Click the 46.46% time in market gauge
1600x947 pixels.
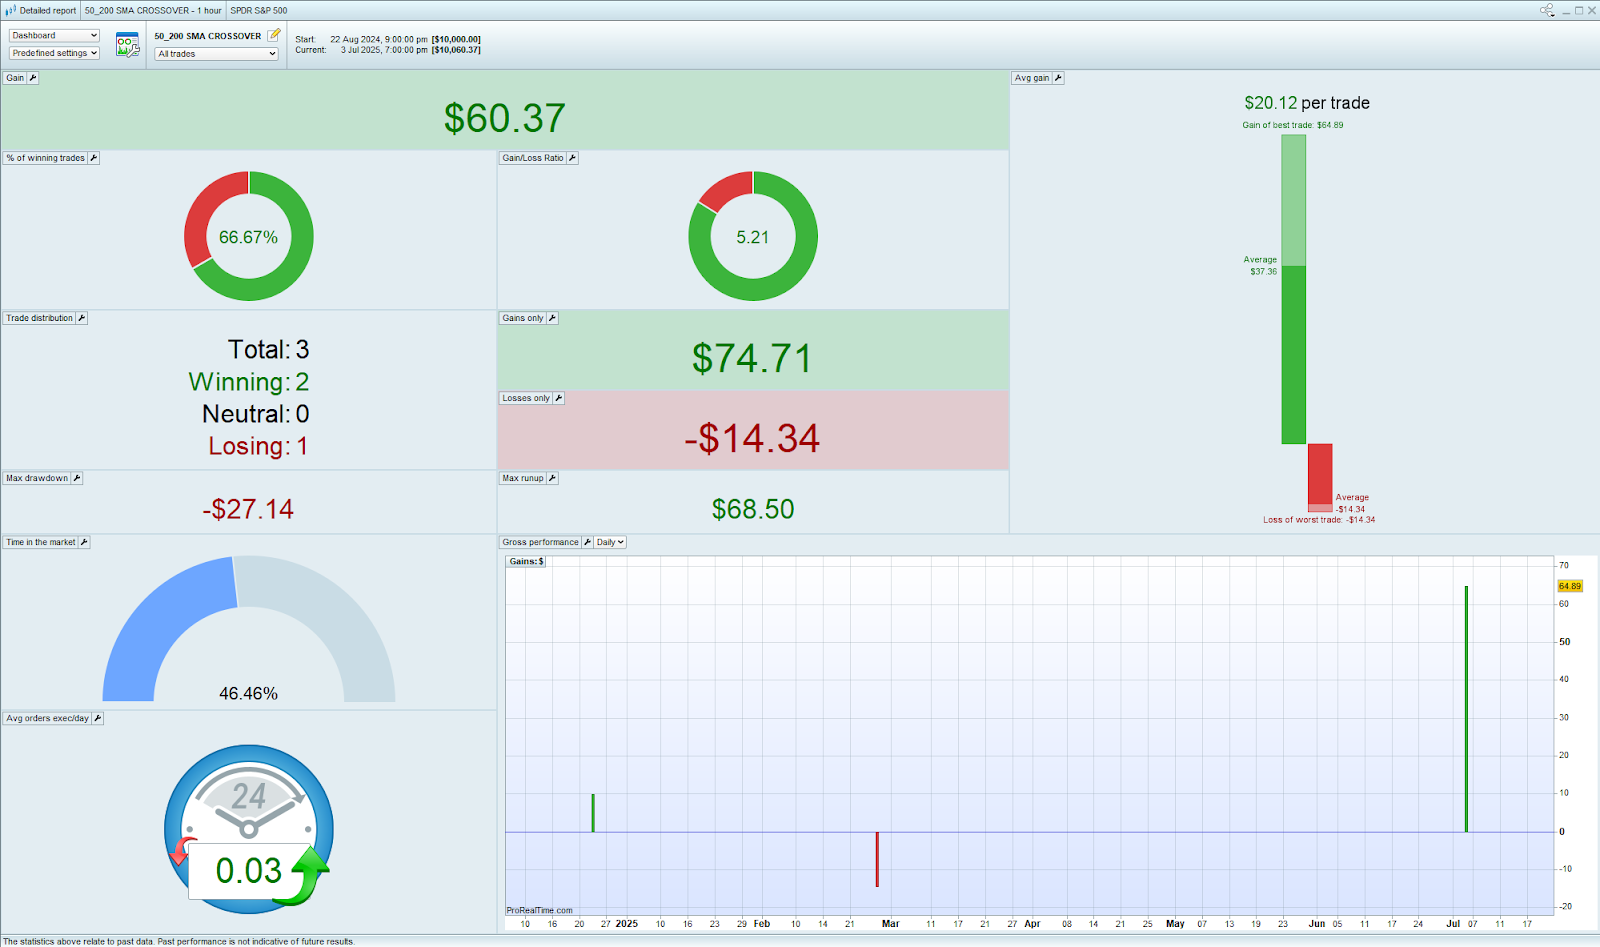click(x=249, y=629)
